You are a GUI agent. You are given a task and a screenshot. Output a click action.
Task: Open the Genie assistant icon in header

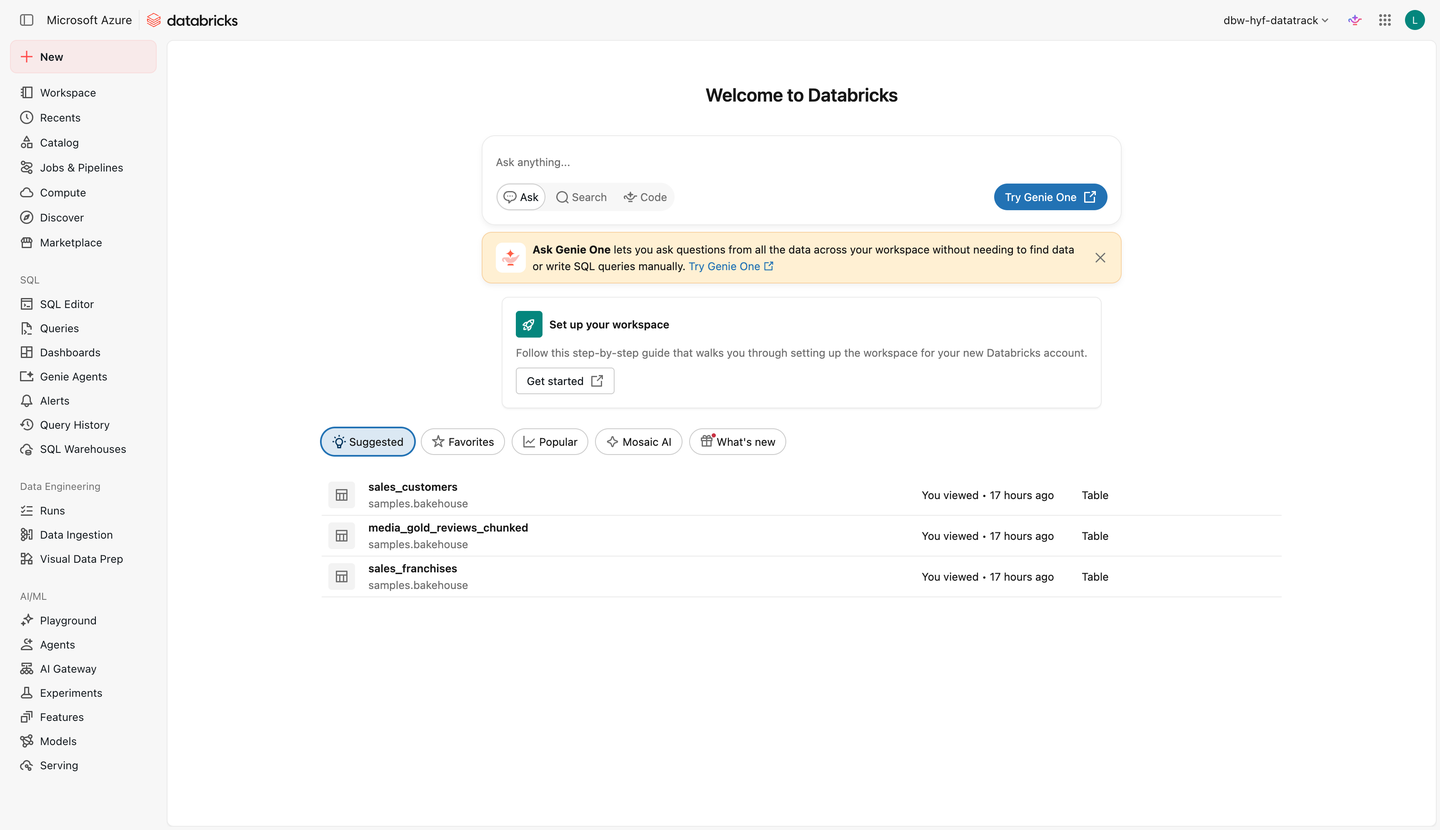pos(1355,20)
